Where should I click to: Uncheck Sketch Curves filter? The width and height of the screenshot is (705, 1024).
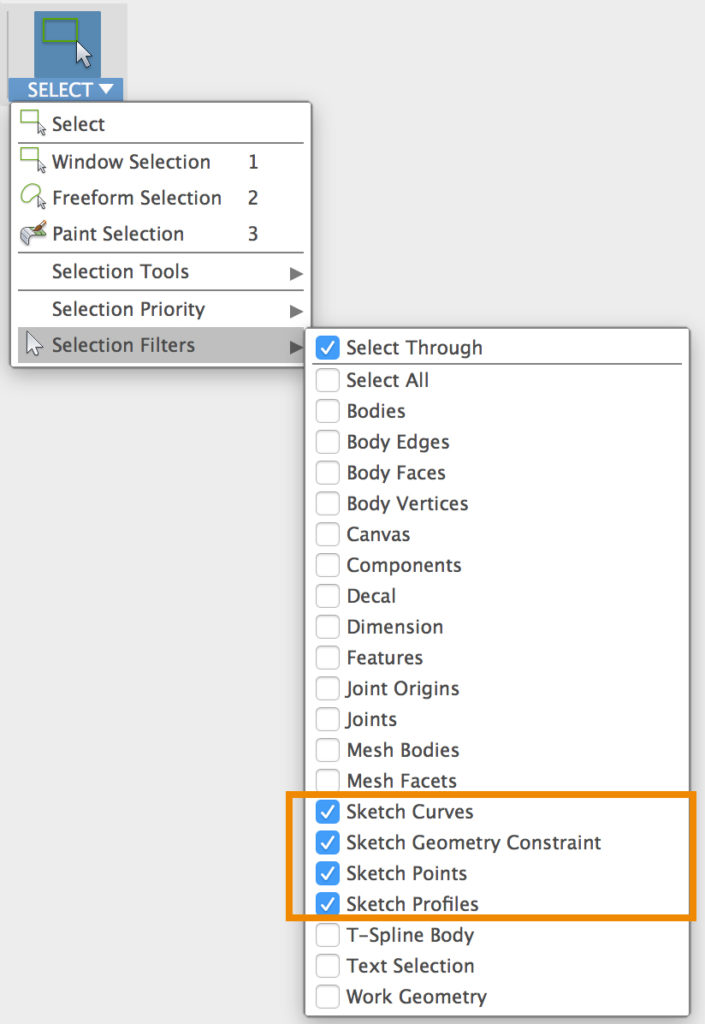click(328, 812)
